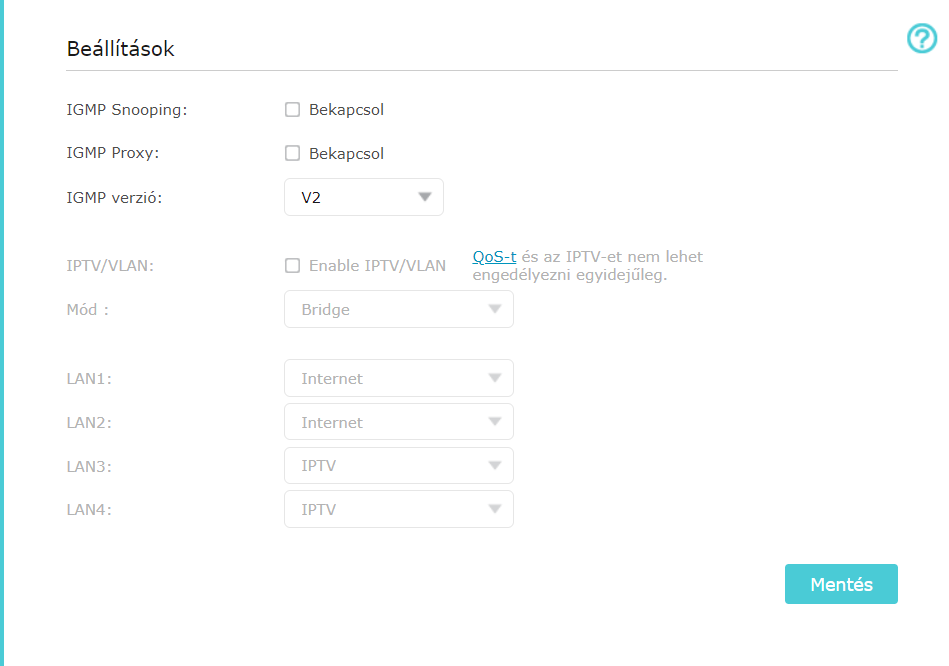Follow the QoS-t link

[494, 257]
